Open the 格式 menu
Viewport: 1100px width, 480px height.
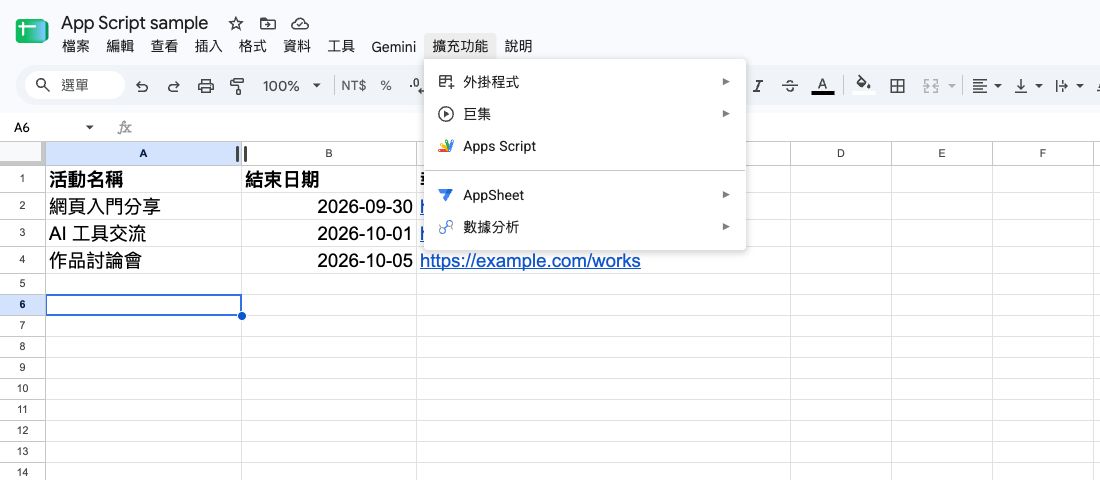pos(253,47)
